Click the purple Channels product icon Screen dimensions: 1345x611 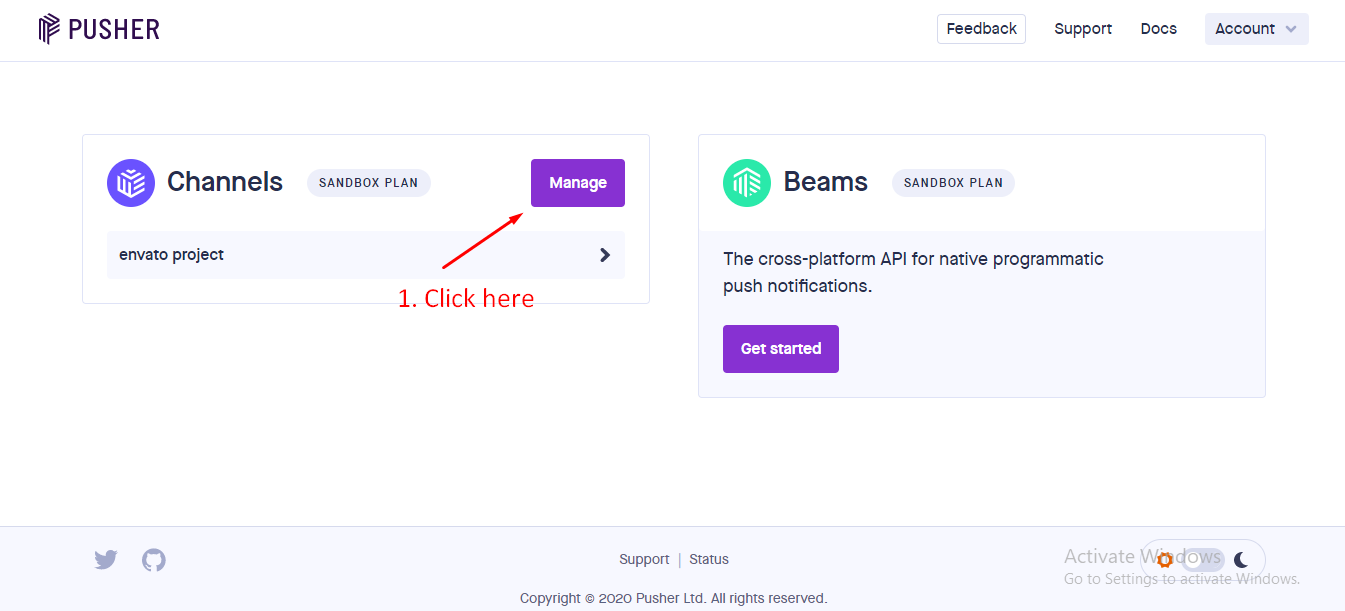pyautogui.click(x=131, y=183)
